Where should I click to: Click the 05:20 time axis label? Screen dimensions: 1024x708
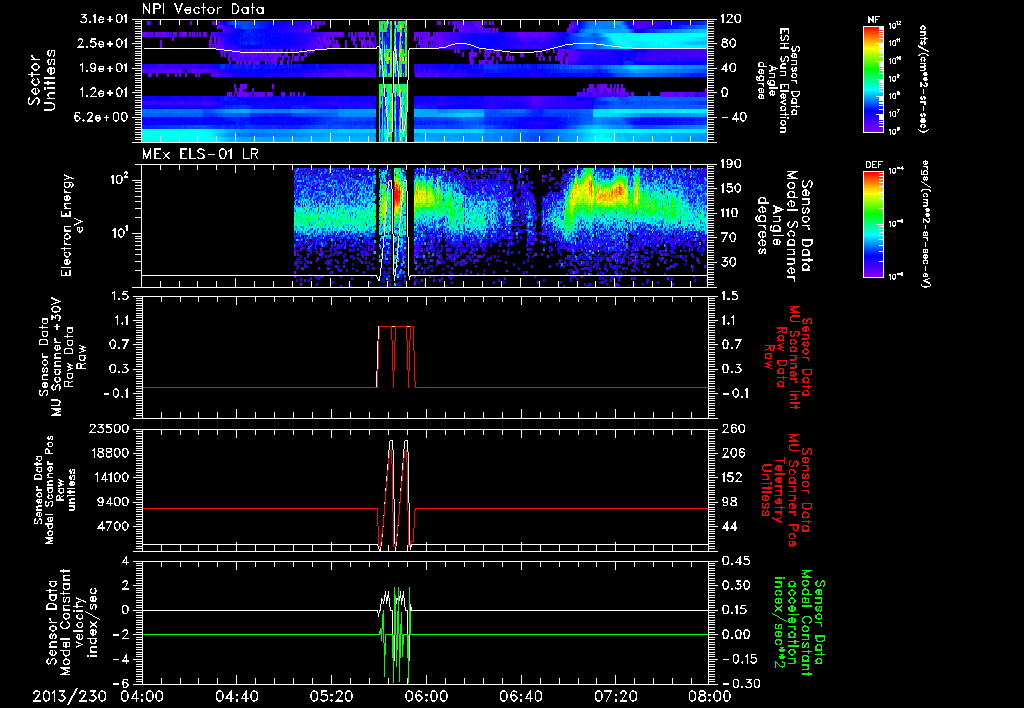(x=332, y=696)
